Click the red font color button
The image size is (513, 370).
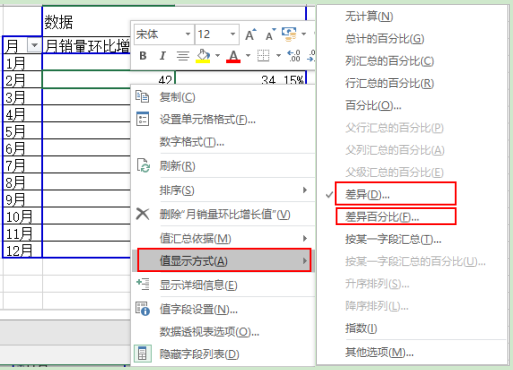233,56
